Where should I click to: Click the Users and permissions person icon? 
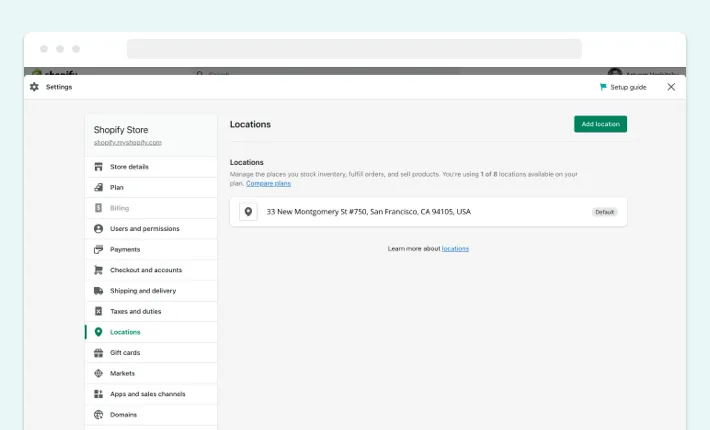pyautogui.click(x=98, y=229)
